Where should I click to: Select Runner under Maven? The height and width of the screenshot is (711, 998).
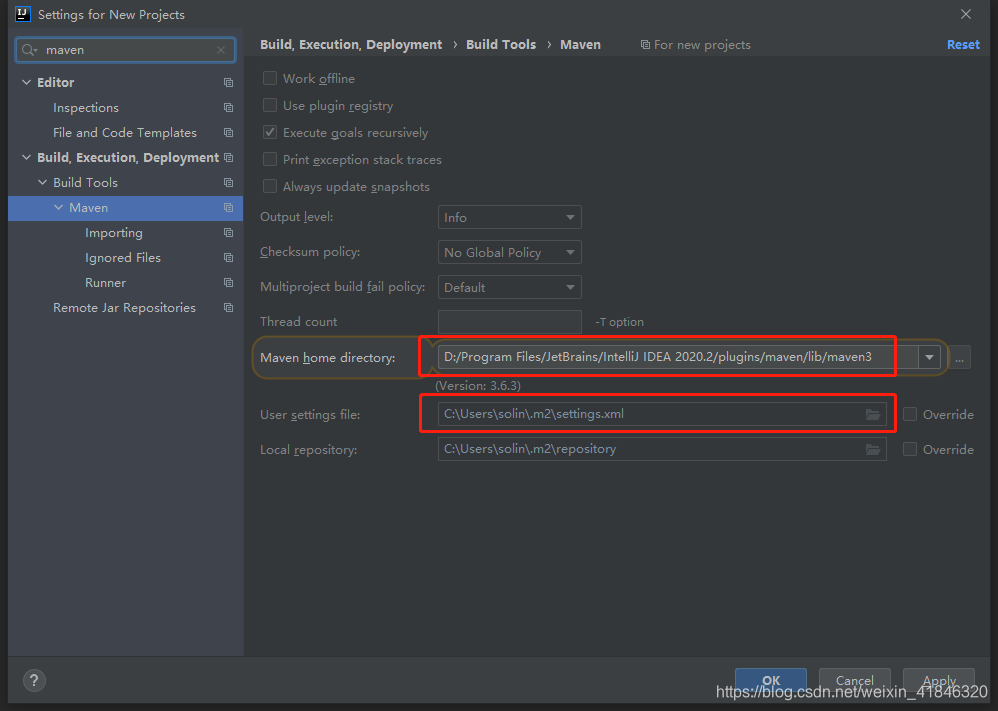tap(106, 283)
